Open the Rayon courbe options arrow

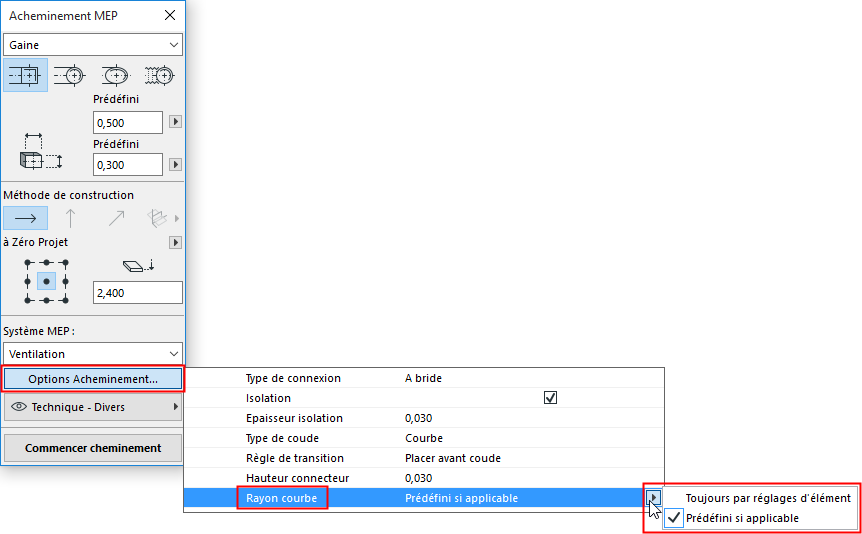654,498
